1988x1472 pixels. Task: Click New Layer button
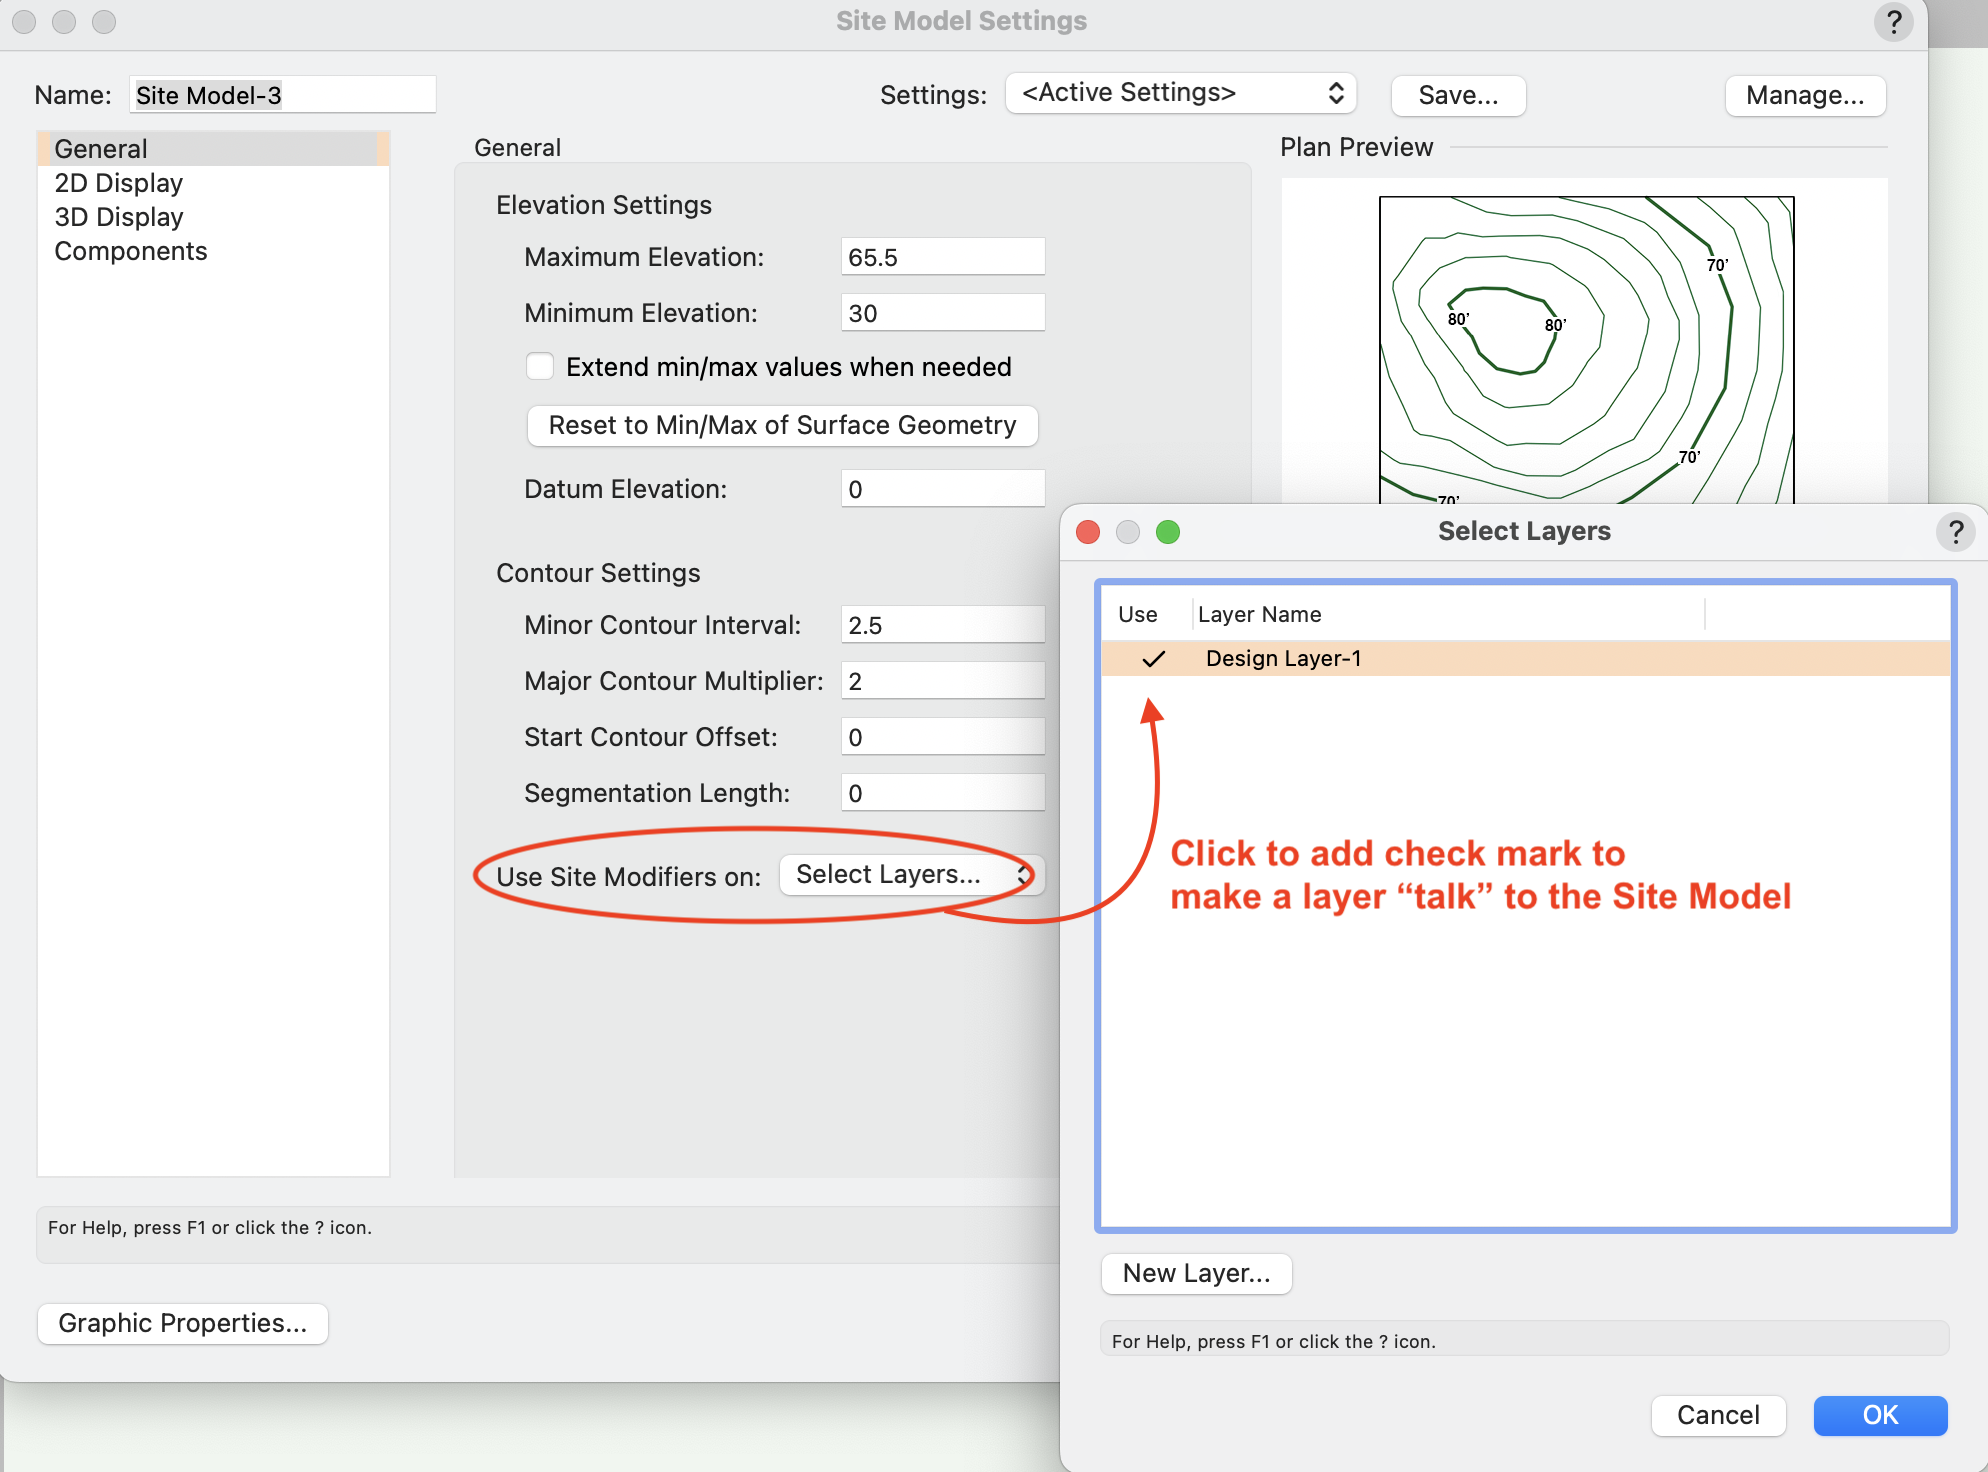point(1195,1273)
